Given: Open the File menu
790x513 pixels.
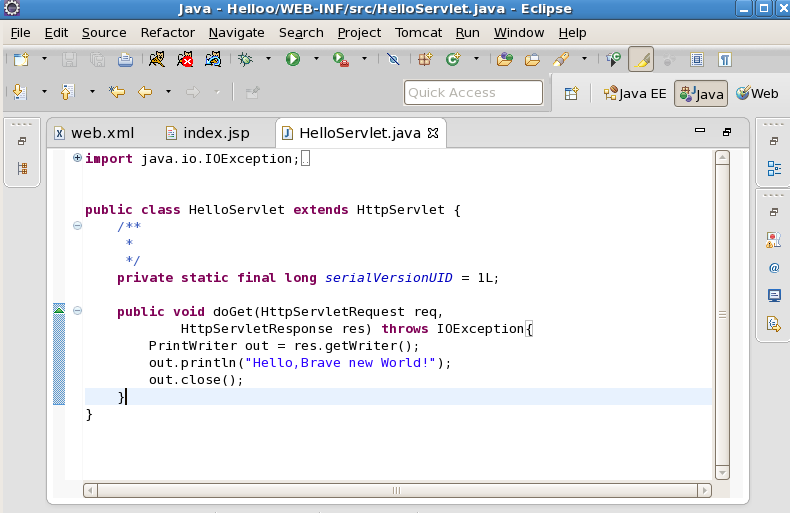Looking at the screenshot, I should (20, 33).
